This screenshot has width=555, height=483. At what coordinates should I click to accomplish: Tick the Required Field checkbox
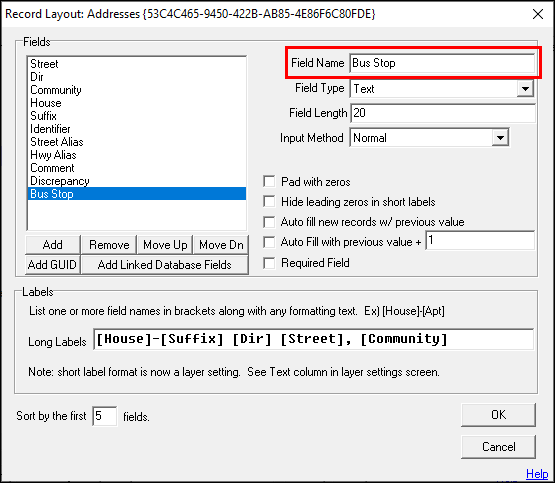coord(269,263)
